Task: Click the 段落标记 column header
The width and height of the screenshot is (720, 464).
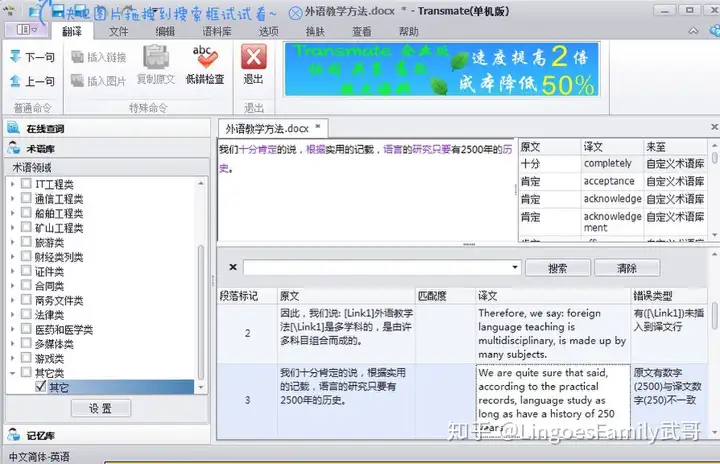Action: (x=248, y=296)
